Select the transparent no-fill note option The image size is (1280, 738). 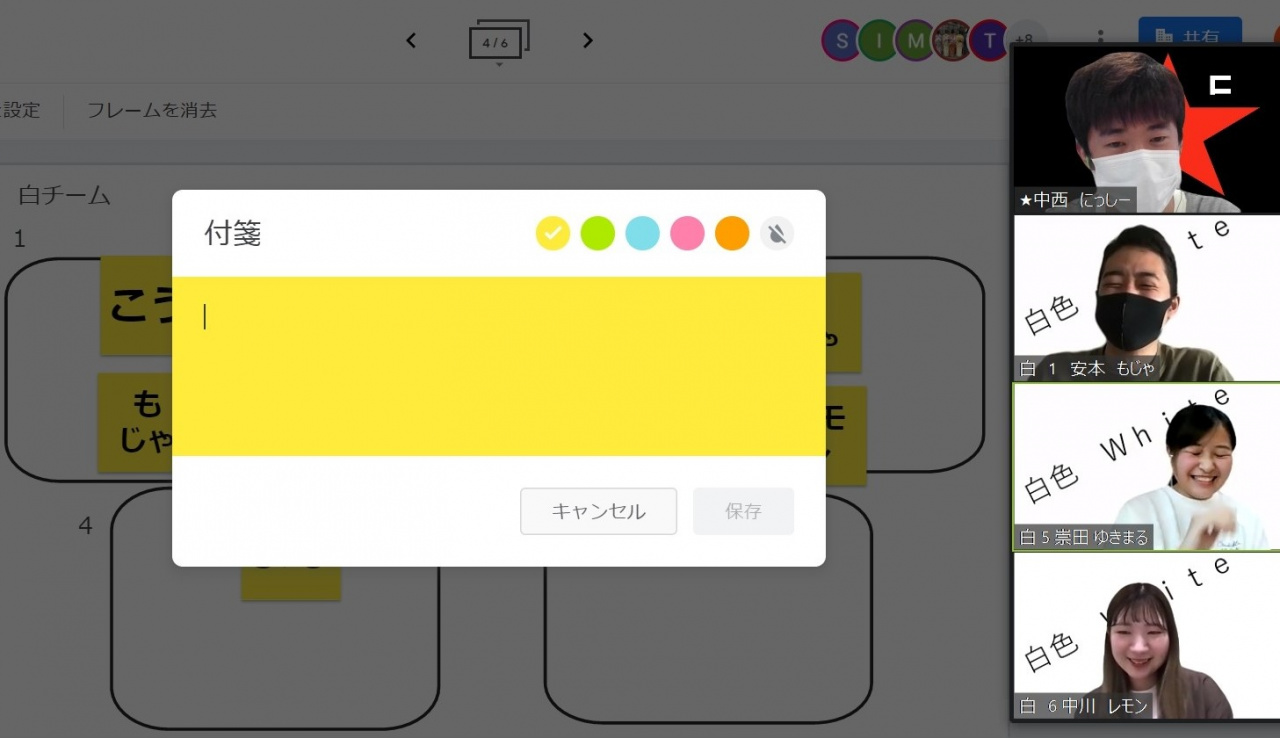point(777,233)
